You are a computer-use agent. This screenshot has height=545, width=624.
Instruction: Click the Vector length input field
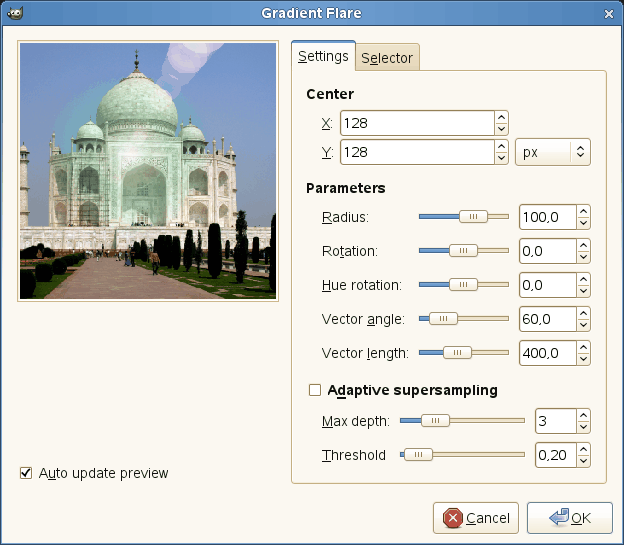[546, 353]
